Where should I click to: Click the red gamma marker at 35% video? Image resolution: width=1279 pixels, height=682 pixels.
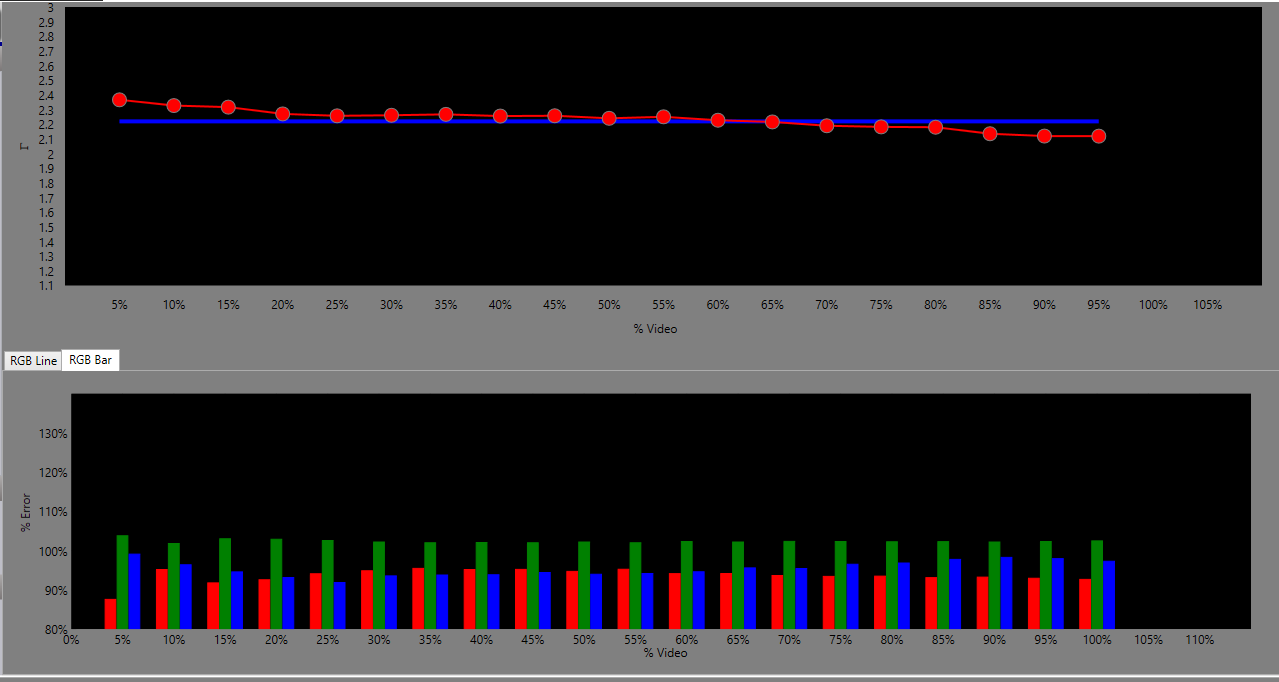coord(446,115)
